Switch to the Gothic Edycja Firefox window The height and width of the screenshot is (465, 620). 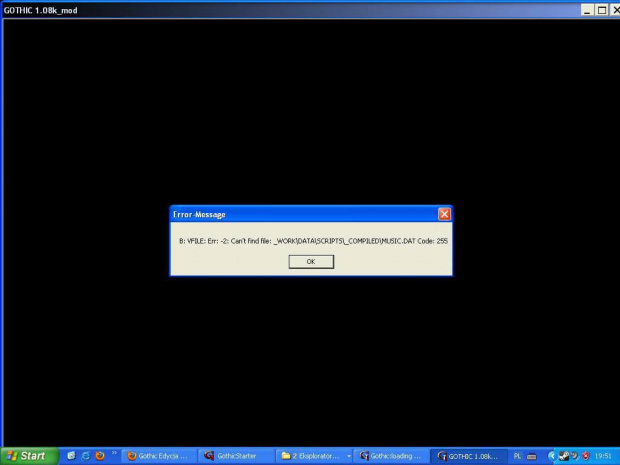(x=159, y=456)
